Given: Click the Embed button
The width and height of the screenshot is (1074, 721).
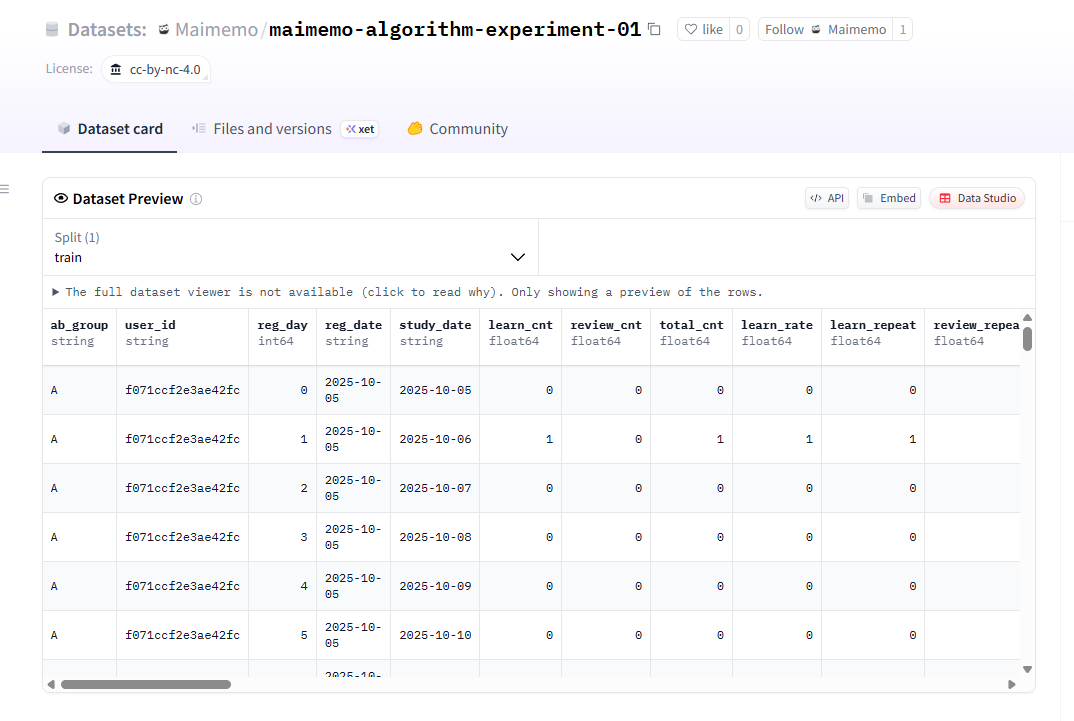Looking at the screenshot, I should (888, 198).
